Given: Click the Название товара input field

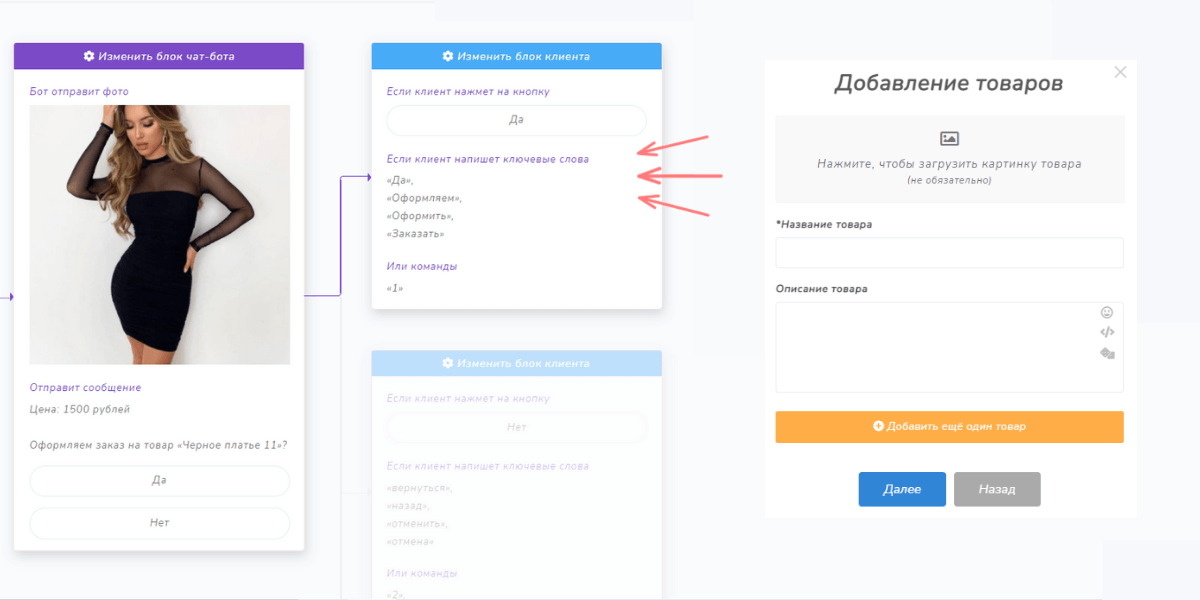Looking at the screenshot, I should click(x=948, y=252).
